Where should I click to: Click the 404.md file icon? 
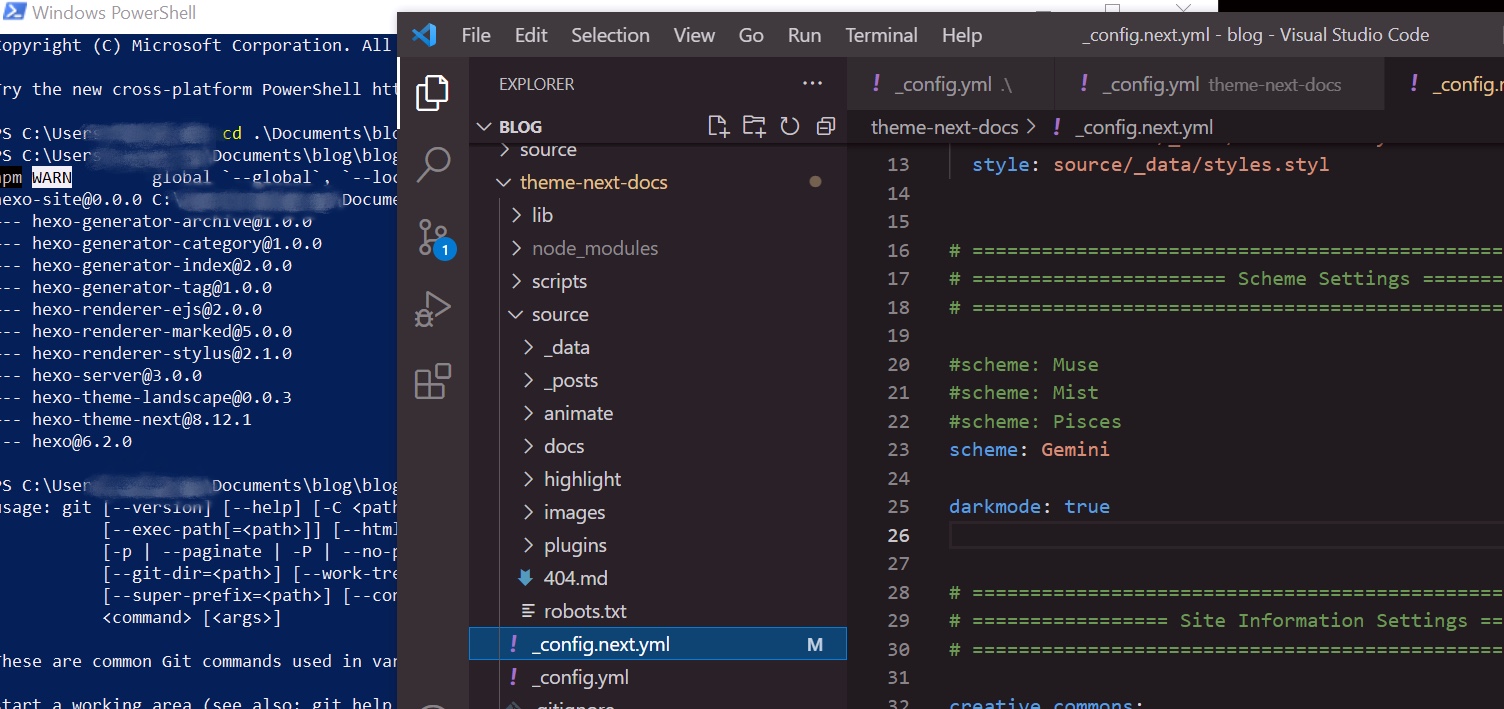526,578
